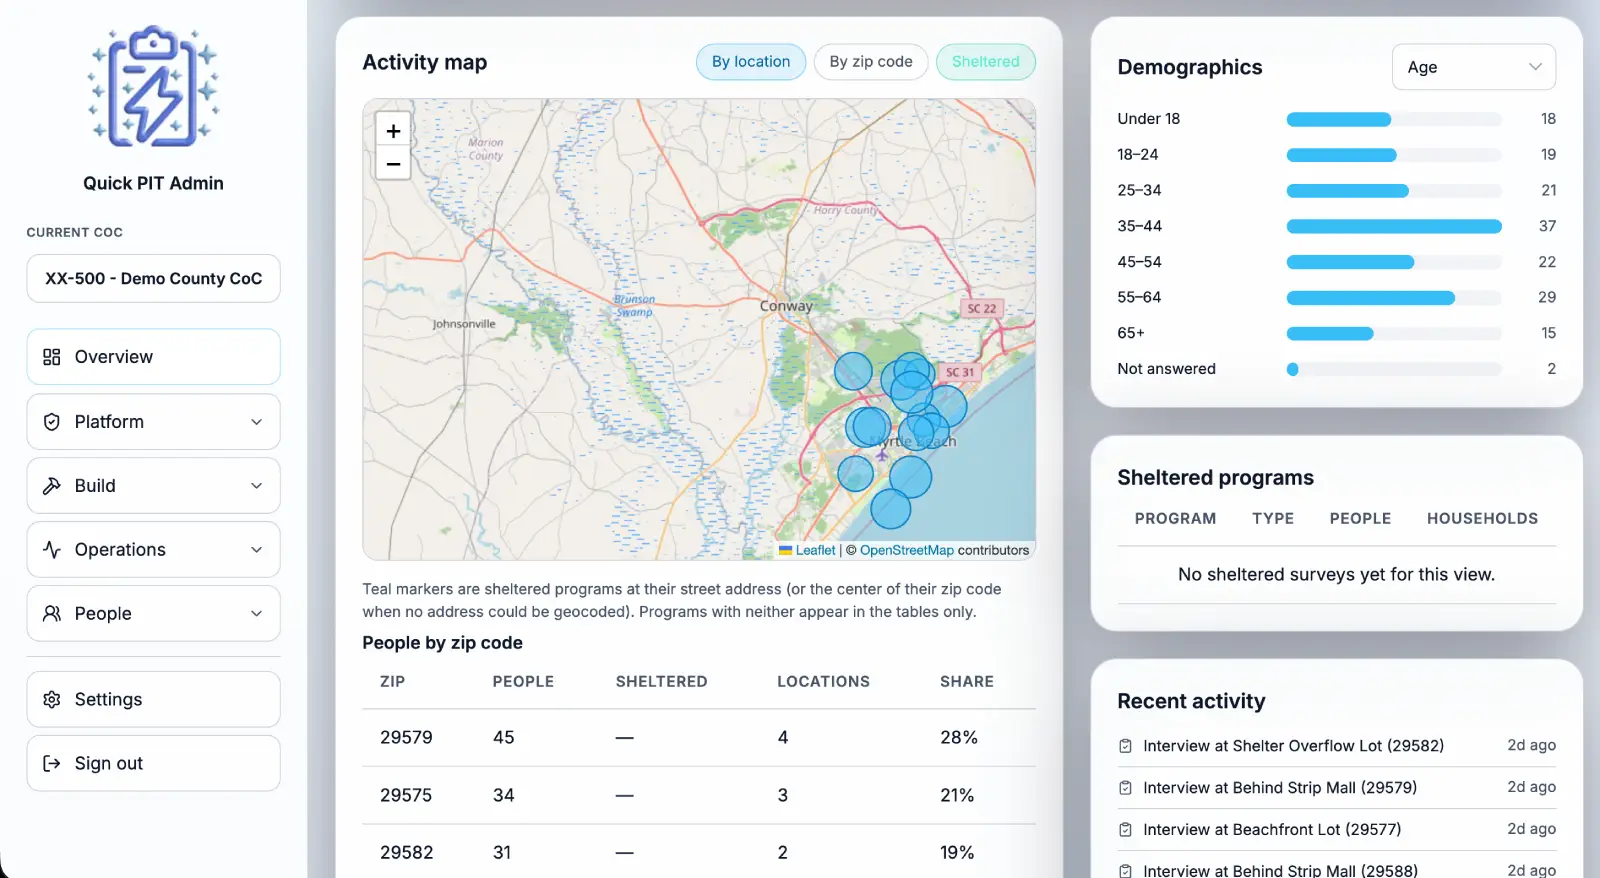Click the 28% share value
This screenshot has height=878, width=1600.
coord(958,738)
